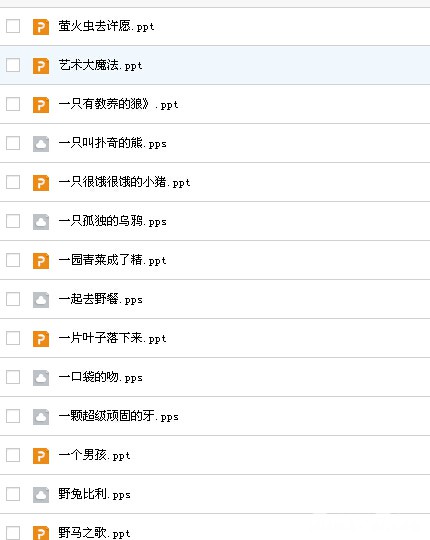The width and height of the screenshot is (430, 540).
Task: Tick the checkbox for 一个男孩.ppt
Action: pos(13,455)
